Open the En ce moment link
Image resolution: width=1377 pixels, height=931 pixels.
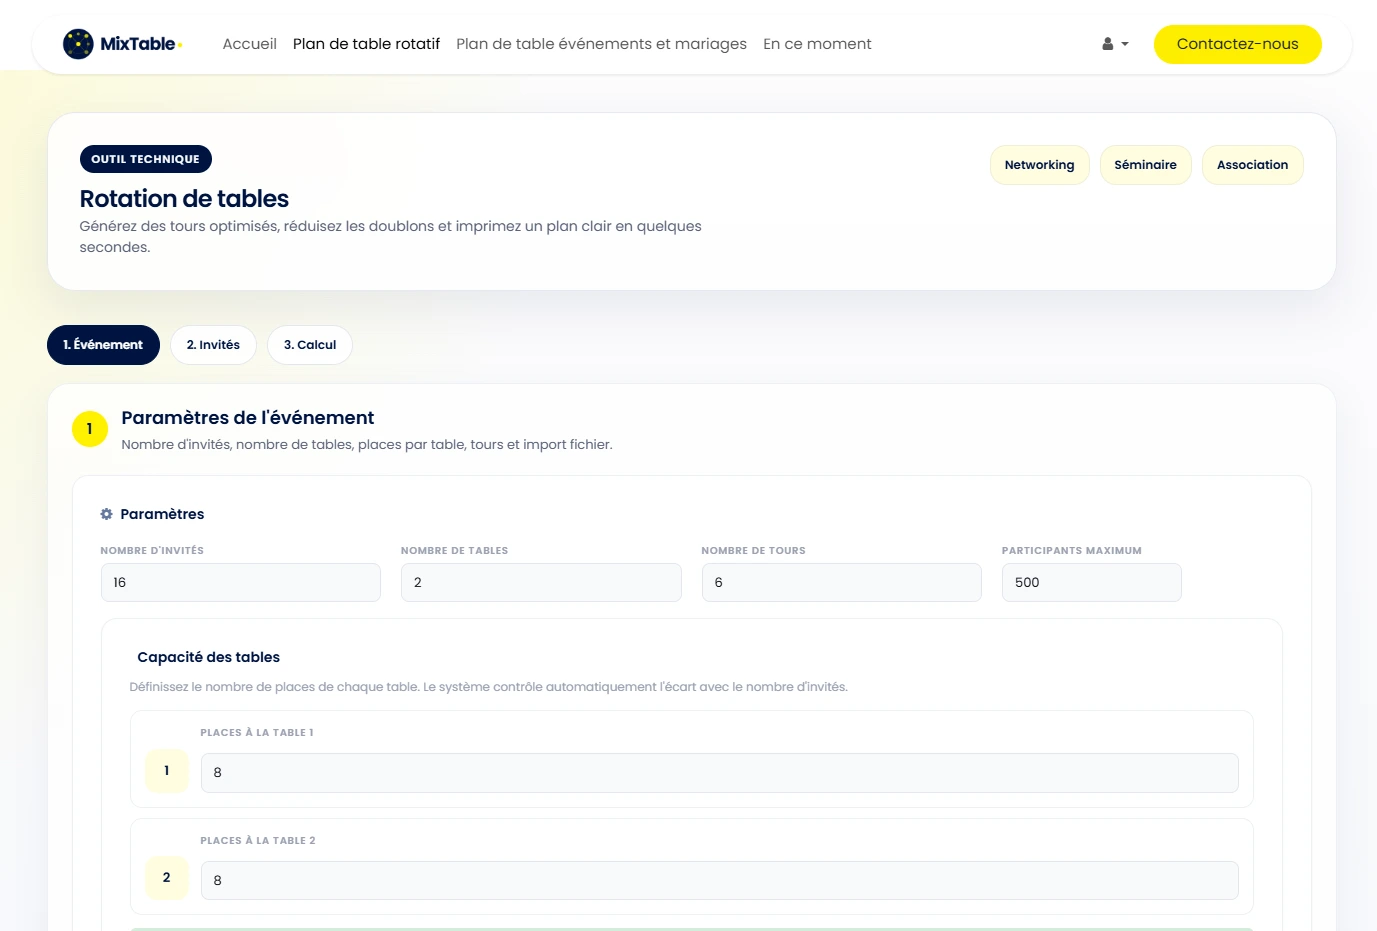pos(817,44)
